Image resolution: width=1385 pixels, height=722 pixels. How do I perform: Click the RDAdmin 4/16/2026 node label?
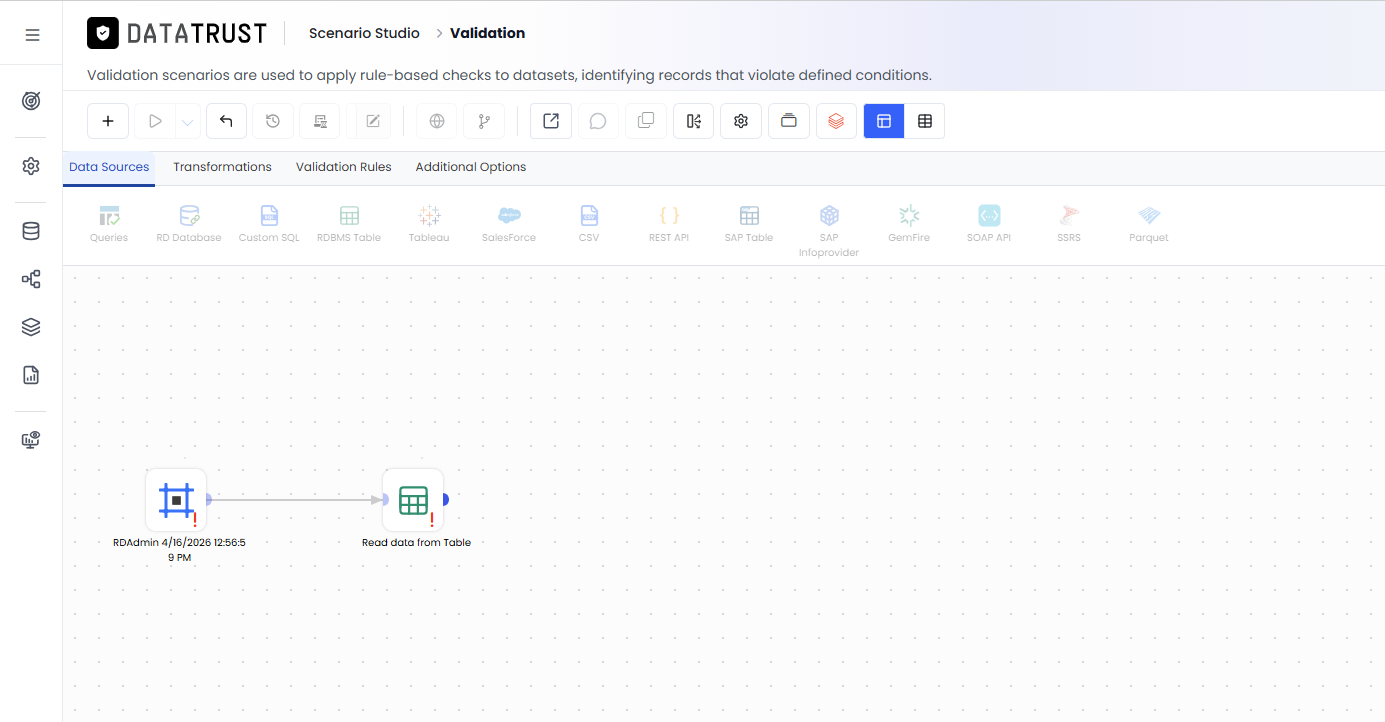pos(179,550)
